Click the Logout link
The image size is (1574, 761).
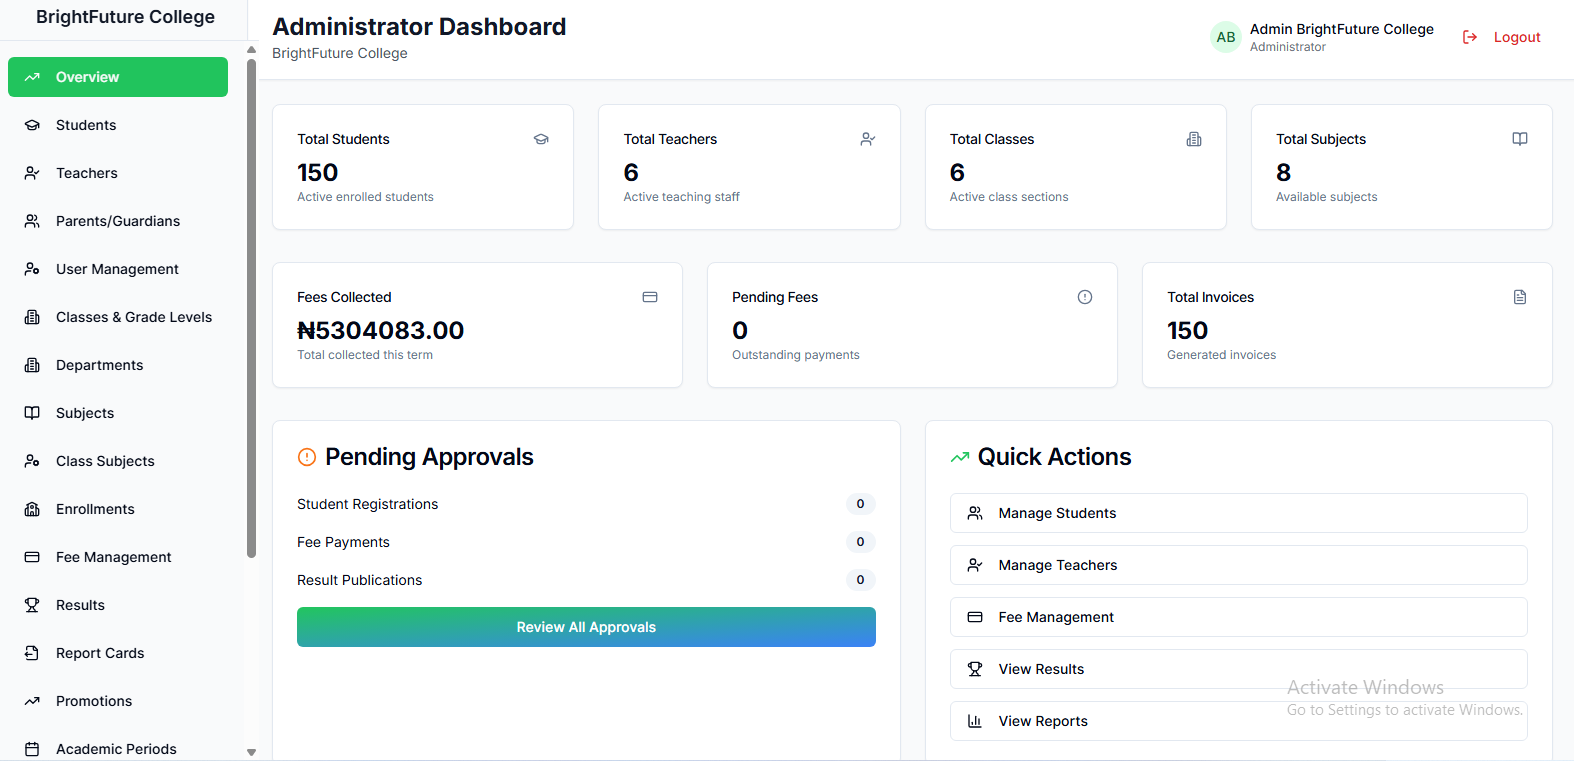(x=1501, y=37)
